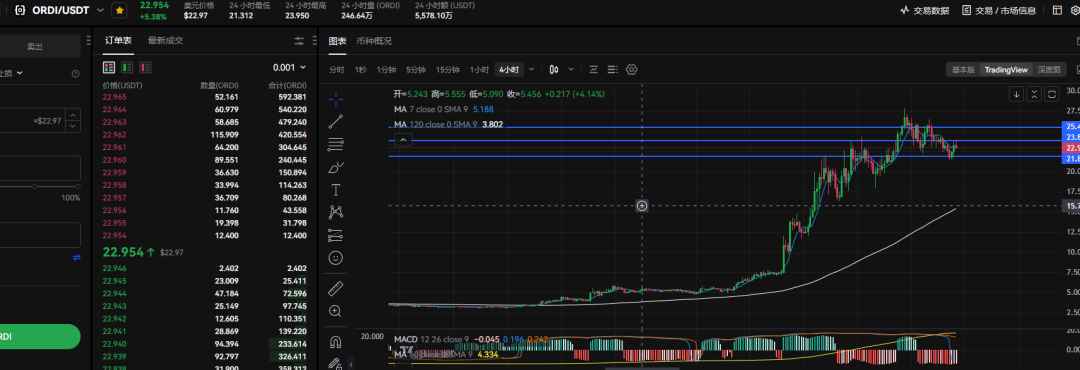Screen dimensions: 1080x370
Task: Expand the chart type dropdown arrow
Action: coord(572,70)
